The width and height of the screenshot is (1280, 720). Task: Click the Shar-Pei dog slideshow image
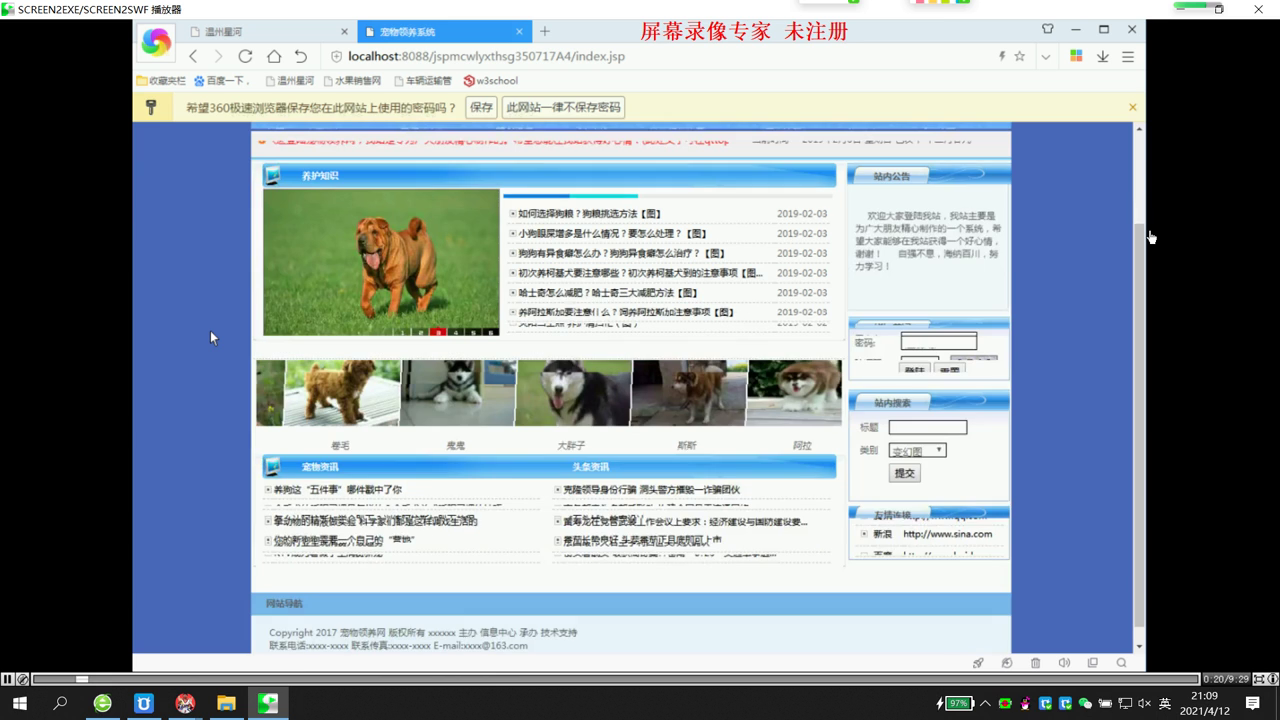pos(382,262)
